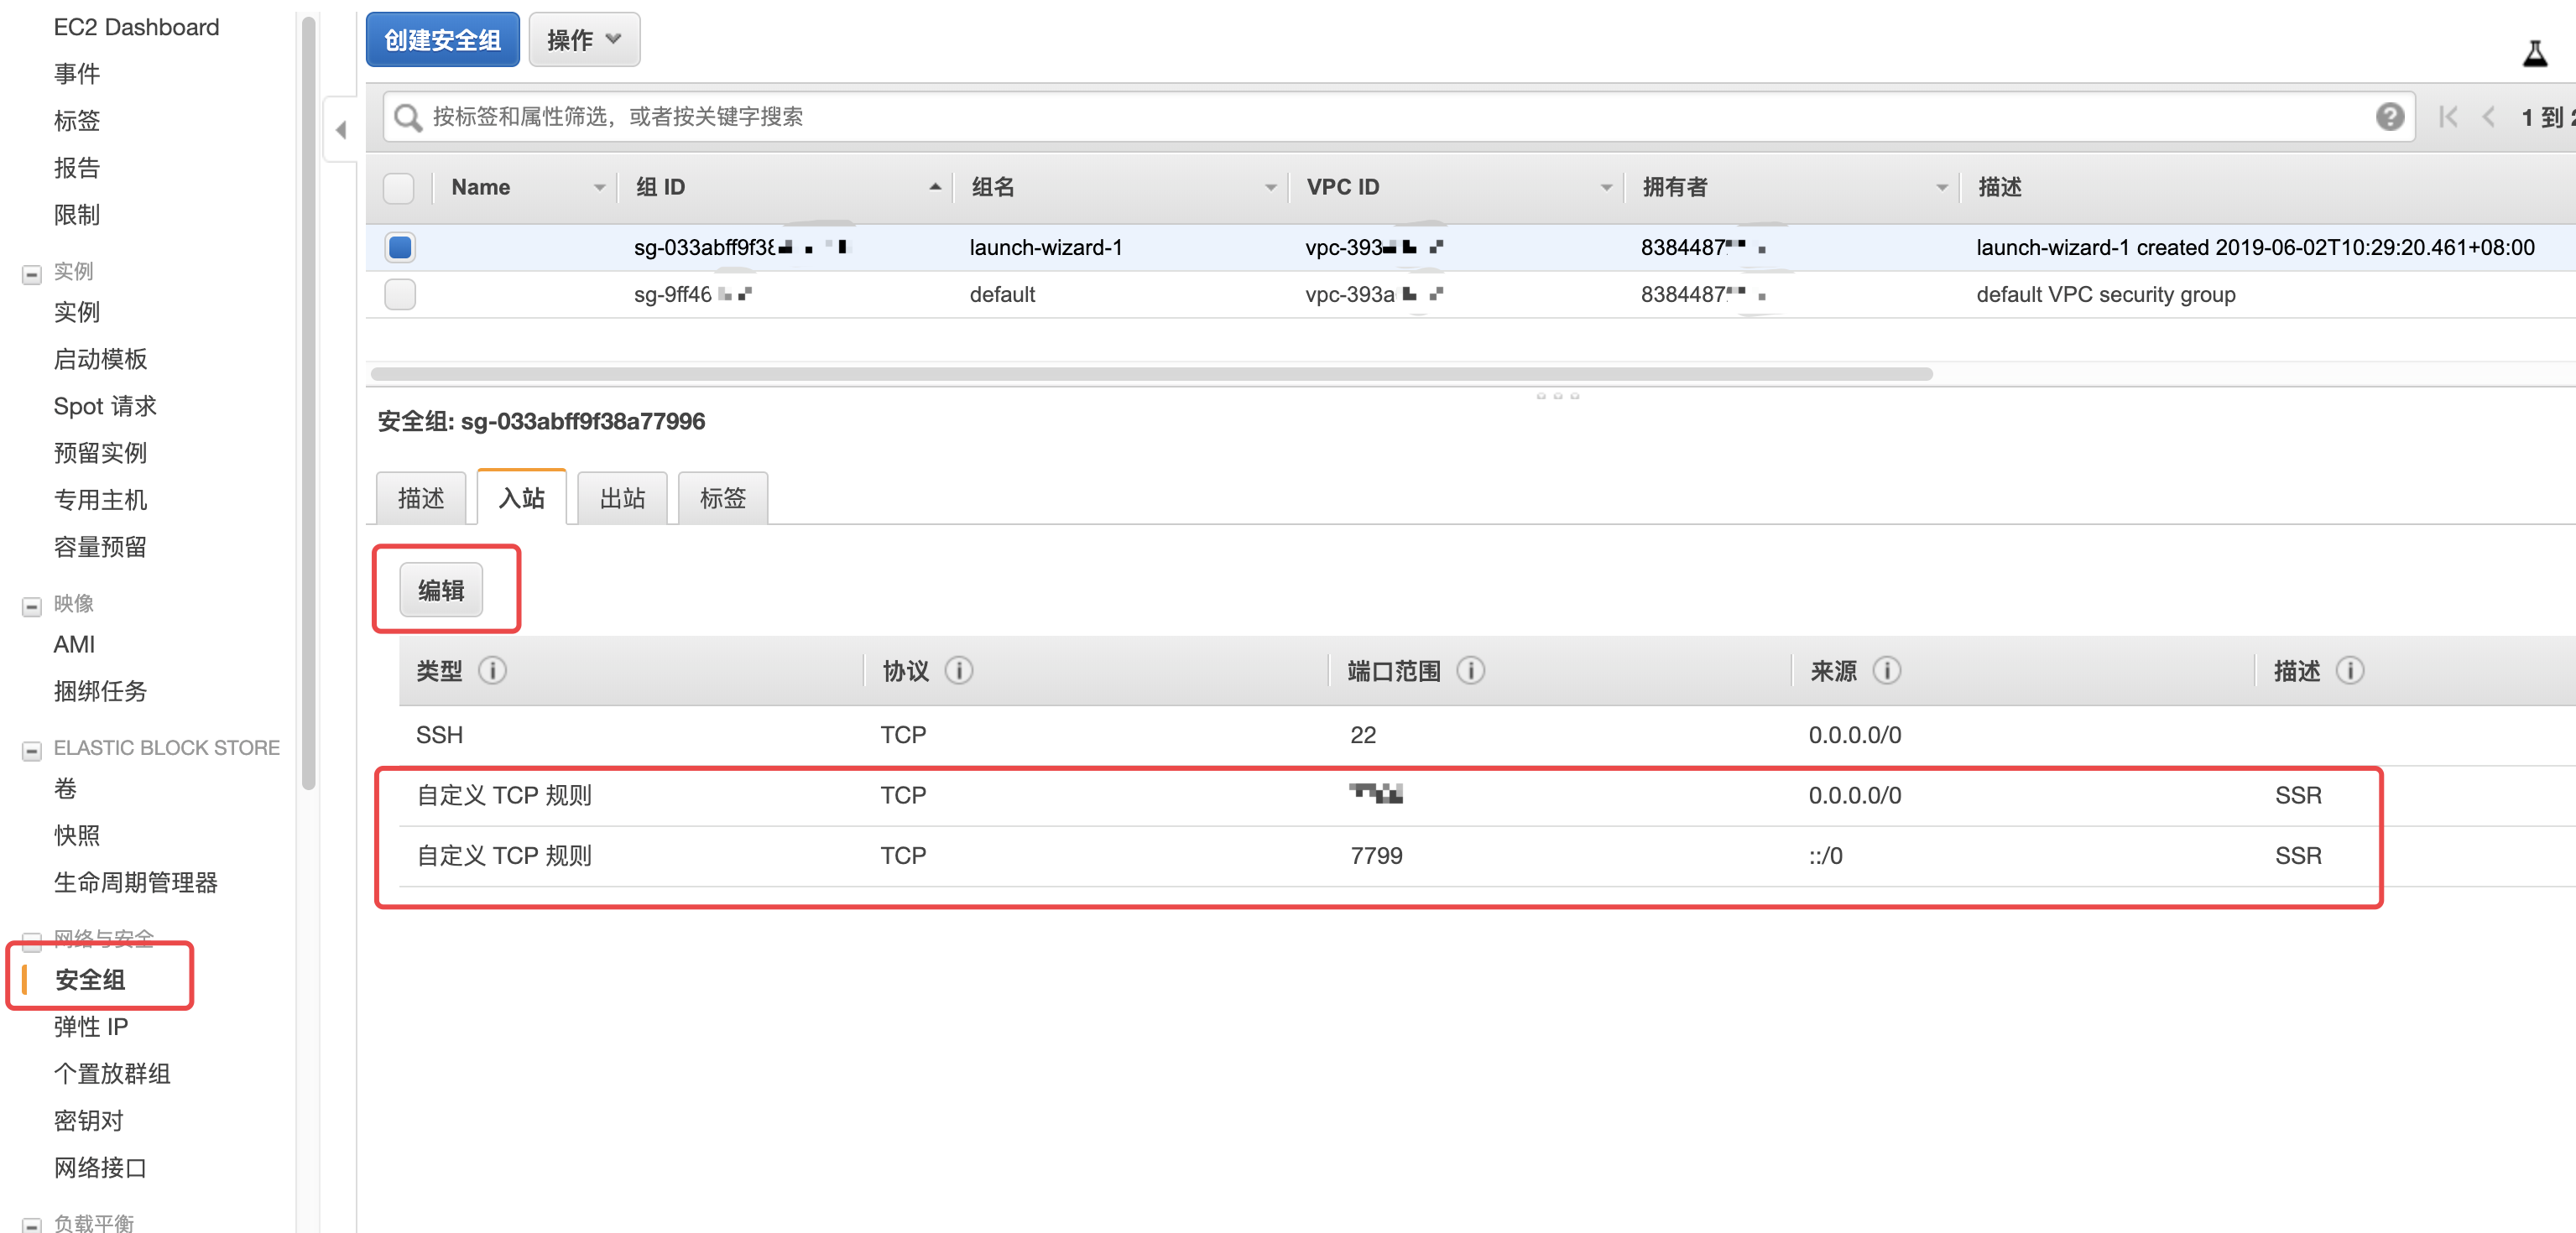Open 专用主机 in the sidebar

100,500
